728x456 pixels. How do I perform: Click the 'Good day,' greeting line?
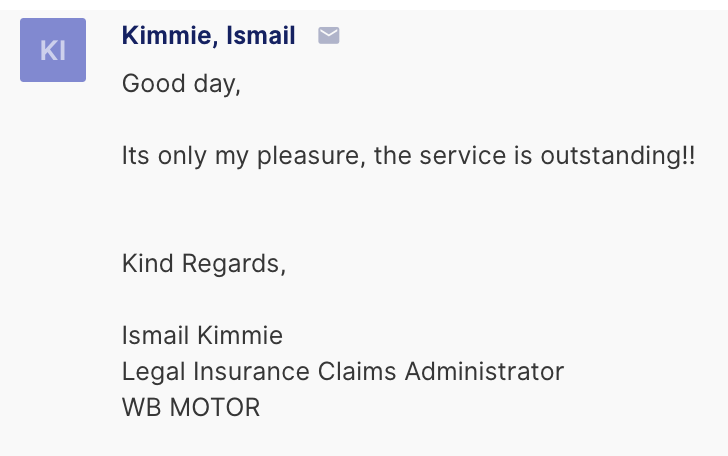(181, 84)
